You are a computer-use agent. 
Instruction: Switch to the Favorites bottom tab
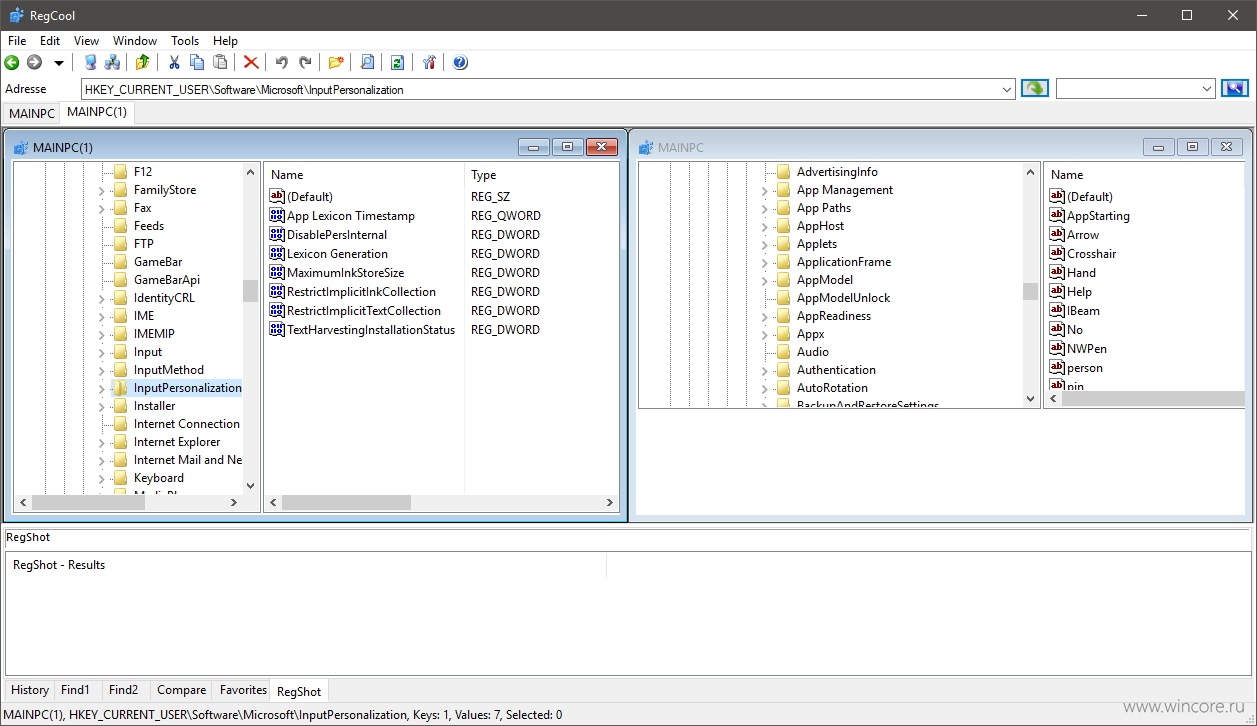tap(243, 690)
